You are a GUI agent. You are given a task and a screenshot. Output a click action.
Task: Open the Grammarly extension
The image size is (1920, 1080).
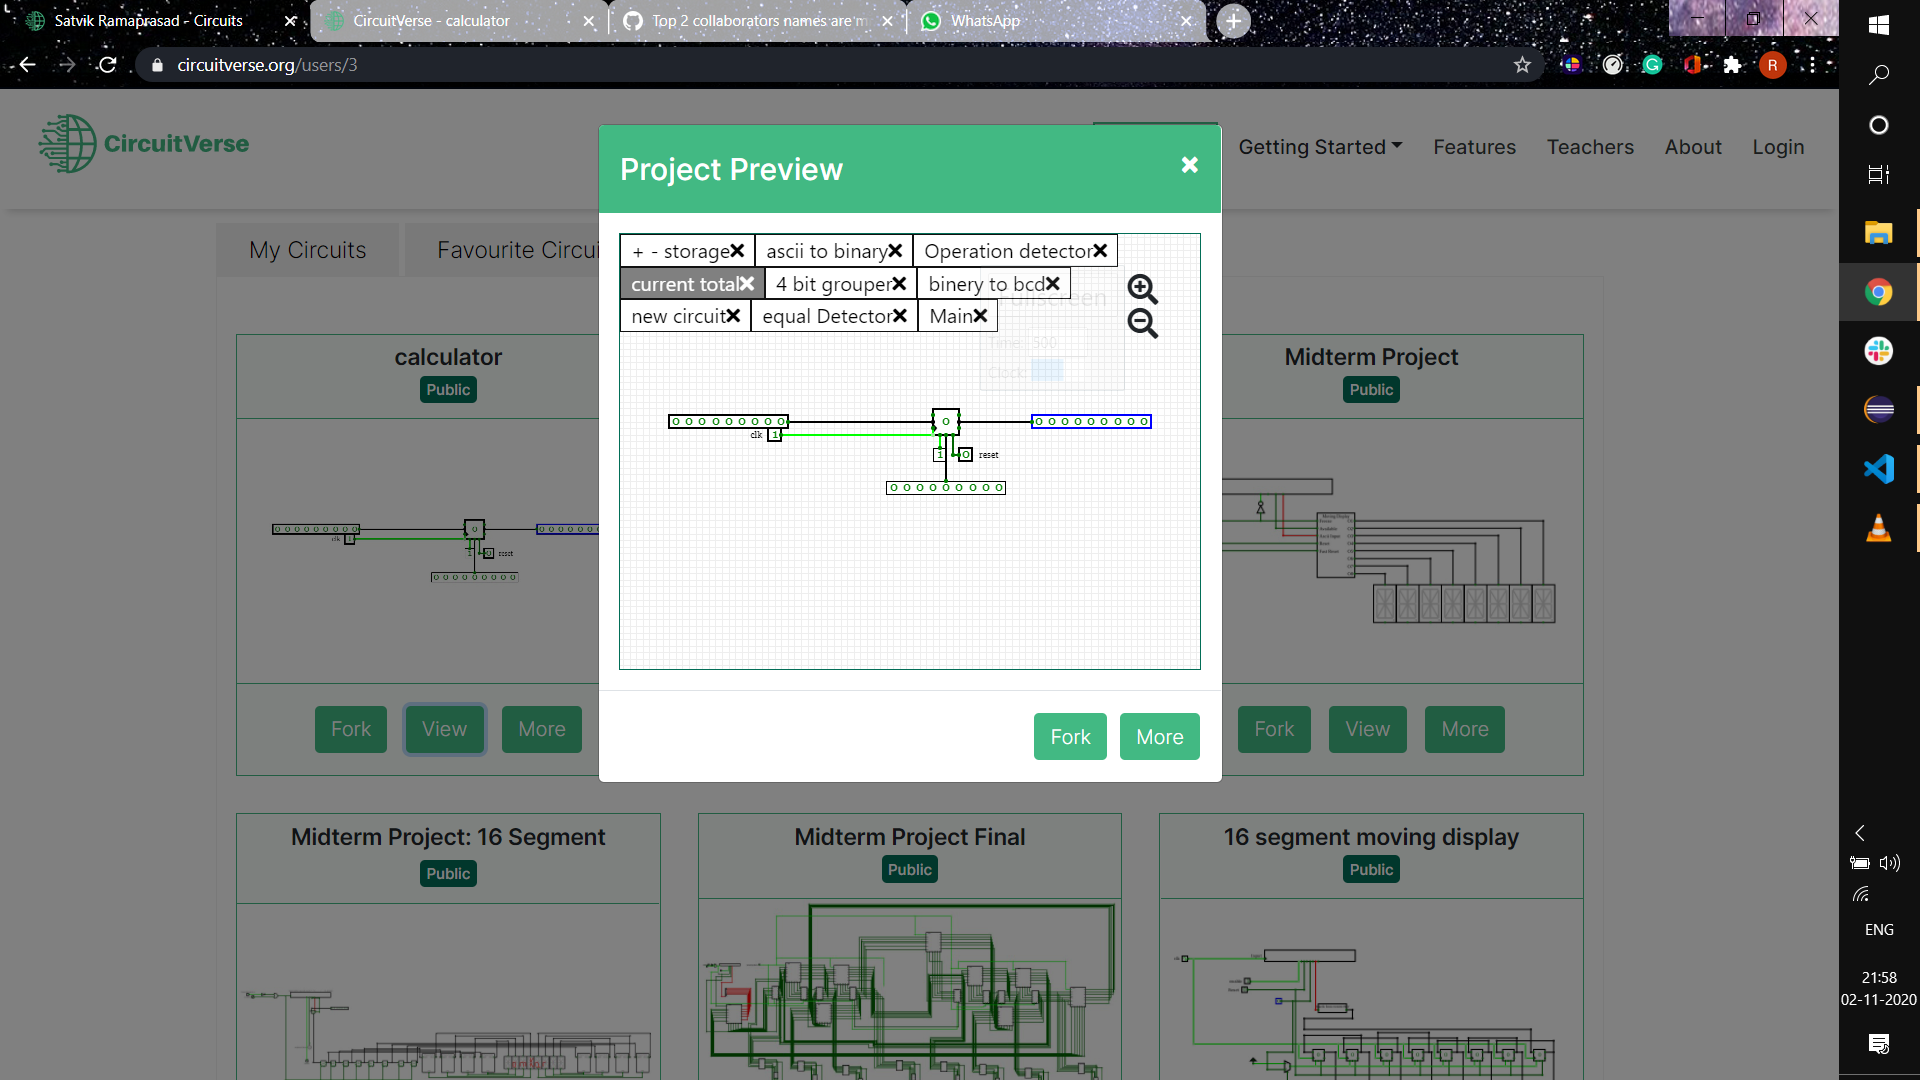click(1653, 65)
